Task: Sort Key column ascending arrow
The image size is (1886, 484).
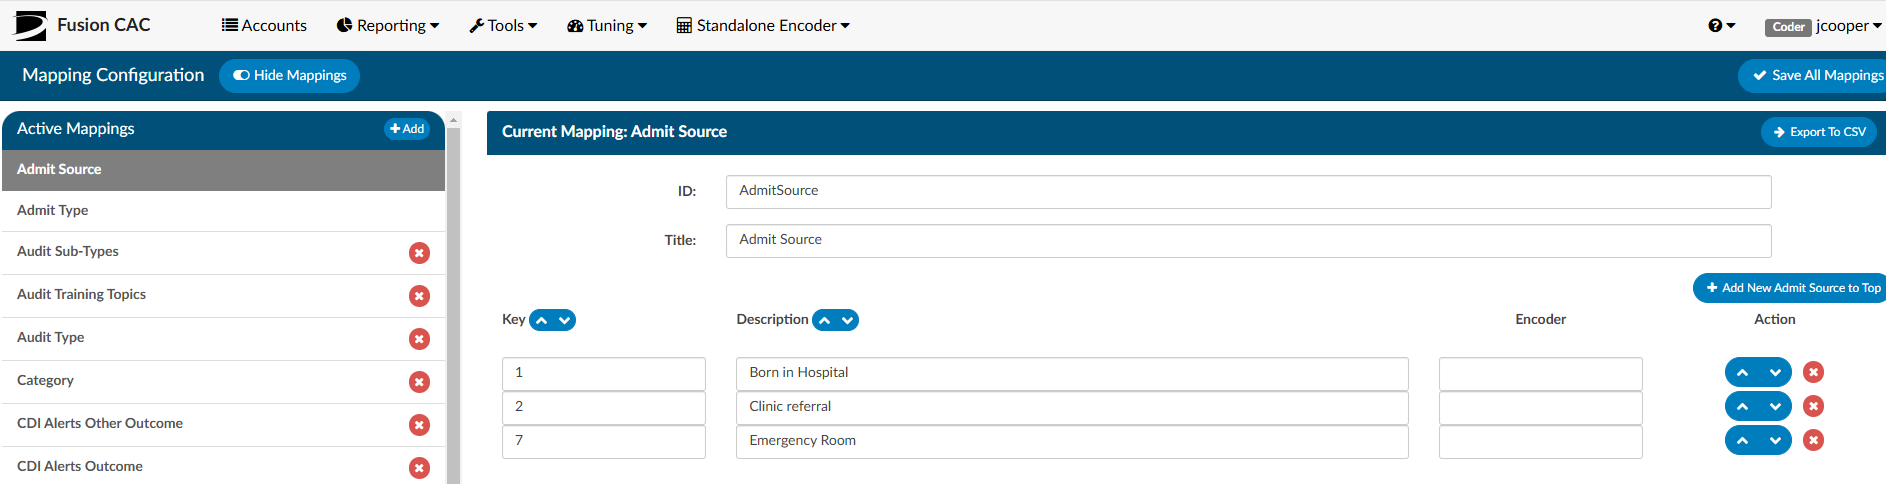Action: pos(541,320)
